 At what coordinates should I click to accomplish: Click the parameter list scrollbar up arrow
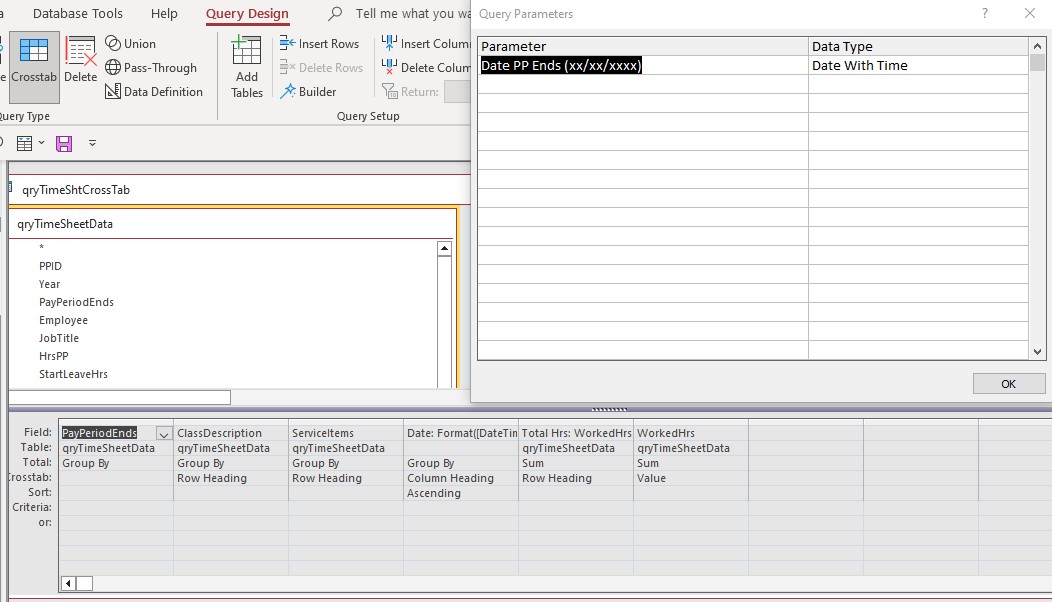coord(1037,44)
